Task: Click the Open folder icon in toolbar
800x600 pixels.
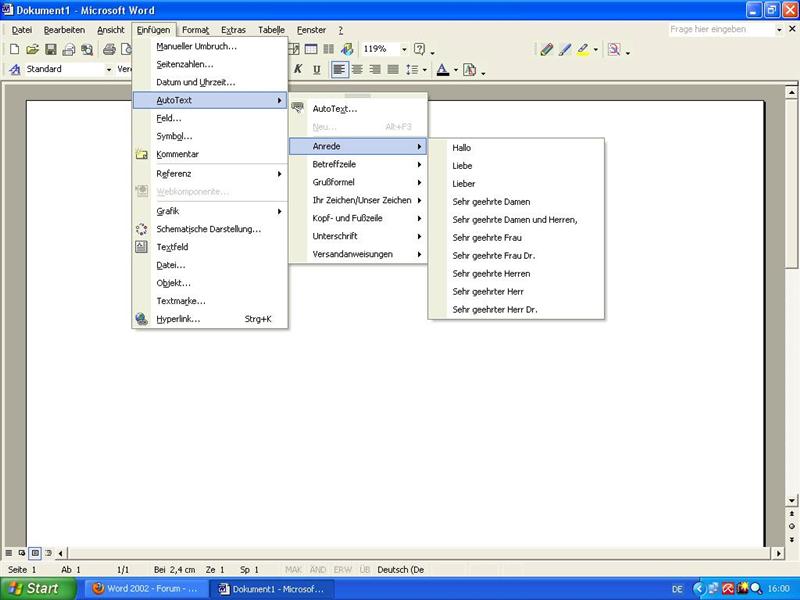Action: pyautogui.click(x=32, y=49)
